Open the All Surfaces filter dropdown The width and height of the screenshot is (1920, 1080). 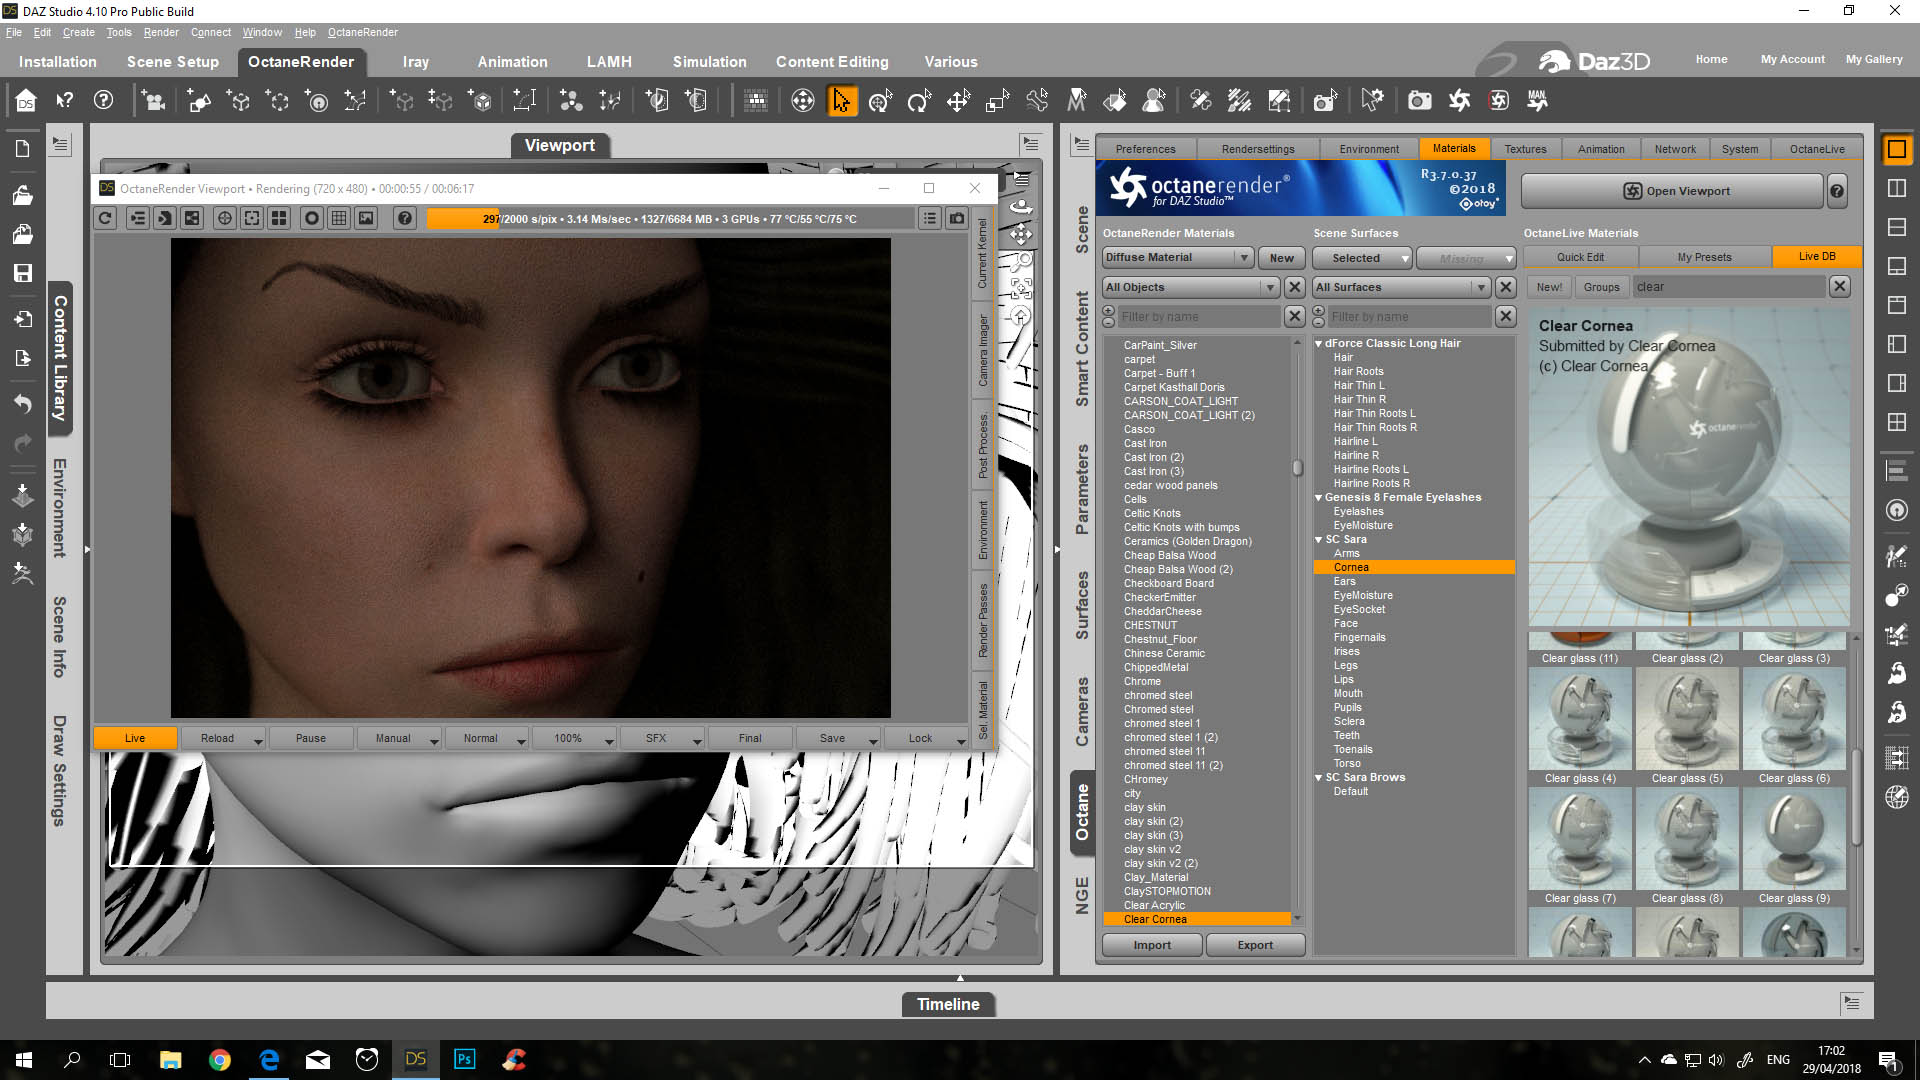tap(1401, 287)
